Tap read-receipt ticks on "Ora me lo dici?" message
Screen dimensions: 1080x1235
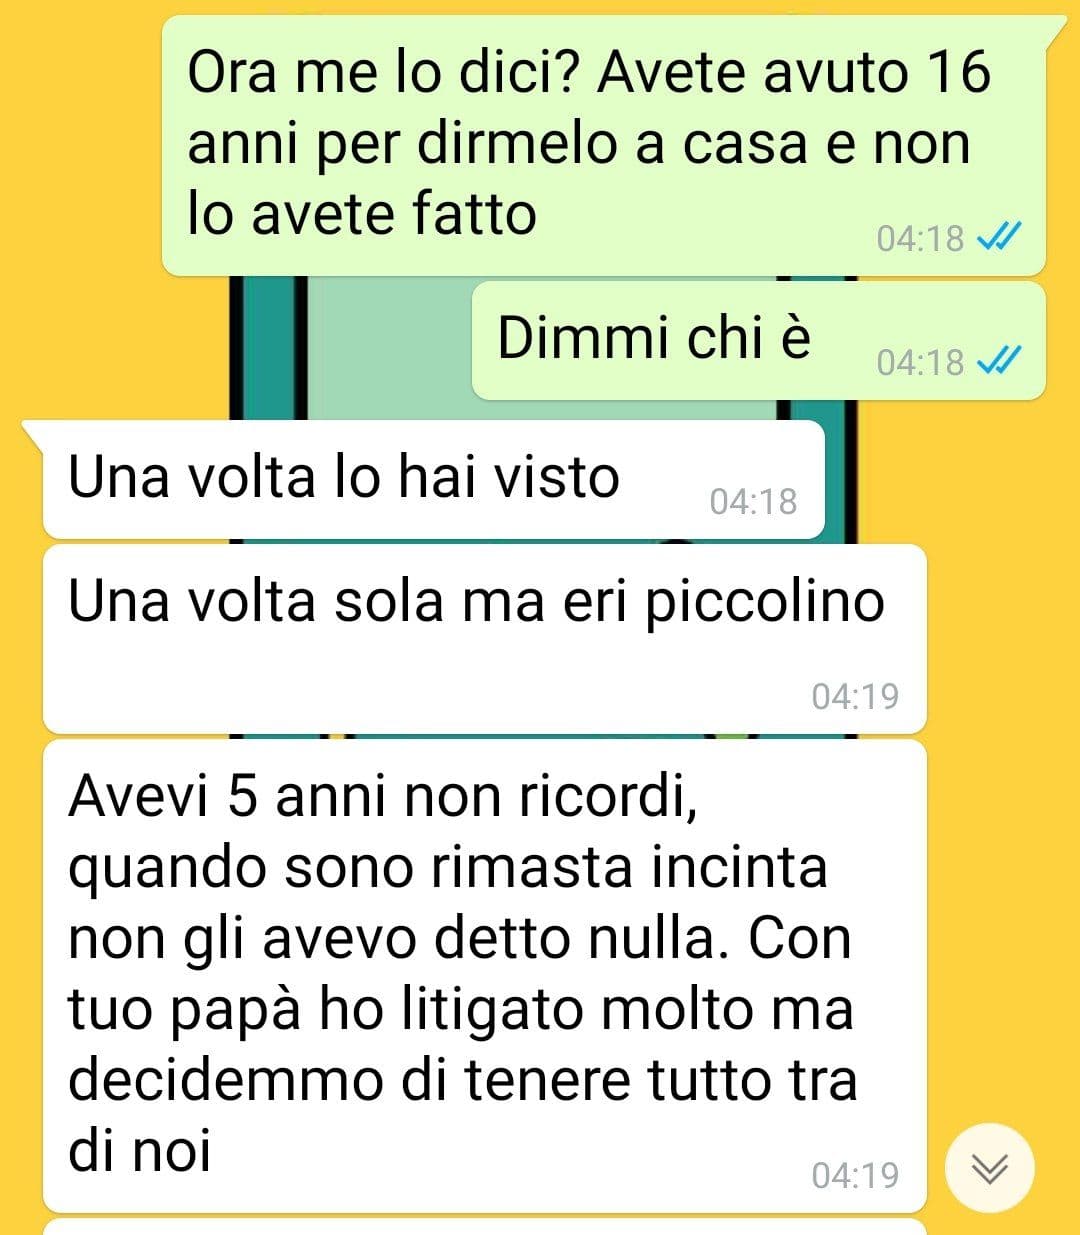(998, 238)
